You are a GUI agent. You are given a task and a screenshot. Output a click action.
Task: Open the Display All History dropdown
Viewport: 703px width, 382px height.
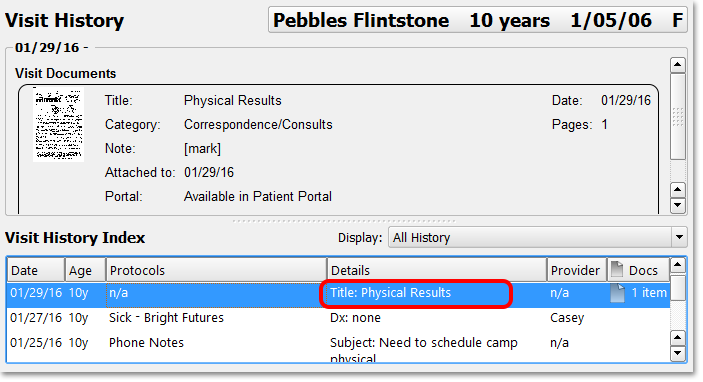[x=537, y=237]
